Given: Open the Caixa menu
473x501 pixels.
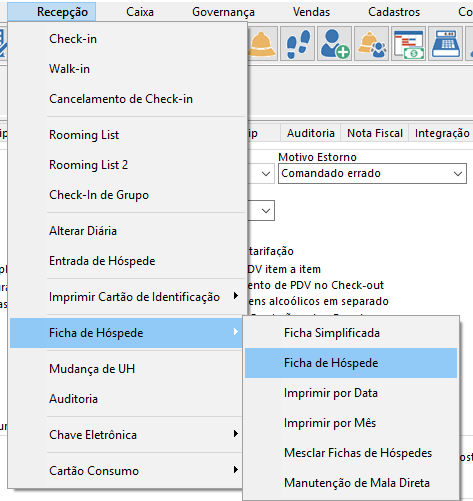Looking at the screenshot, I should 140,12.
